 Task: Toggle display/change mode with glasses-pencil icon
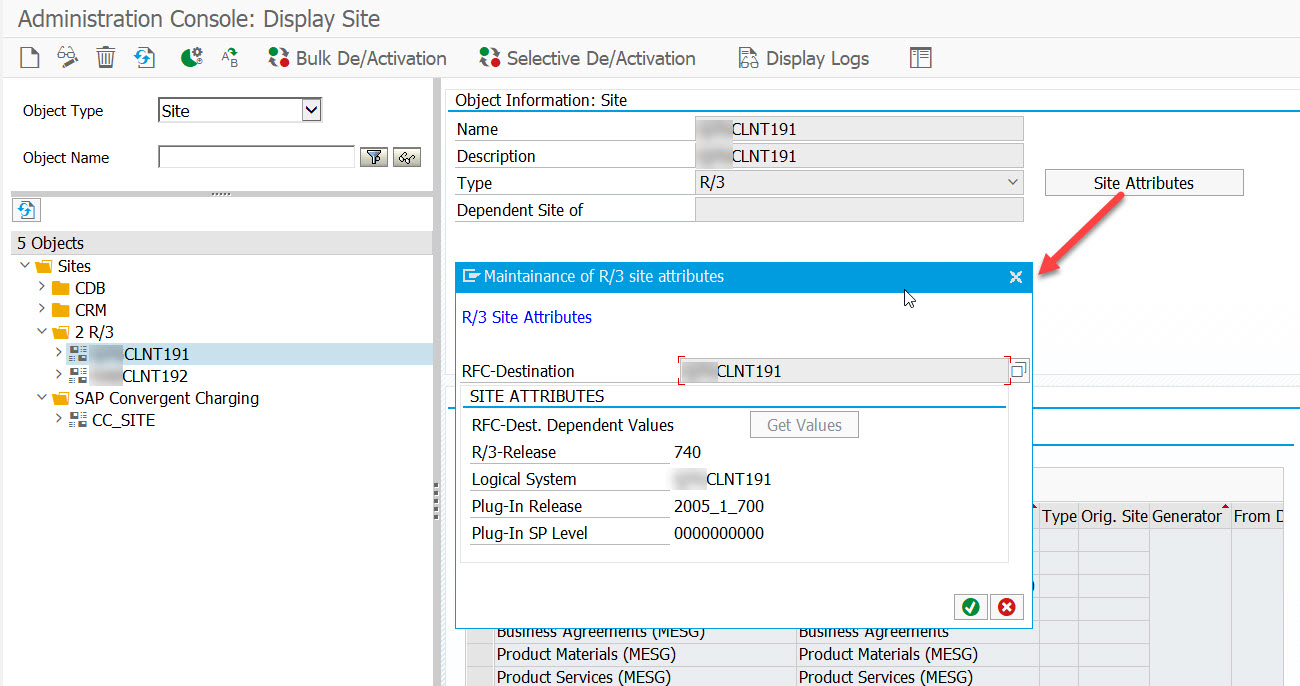(67, 57)
